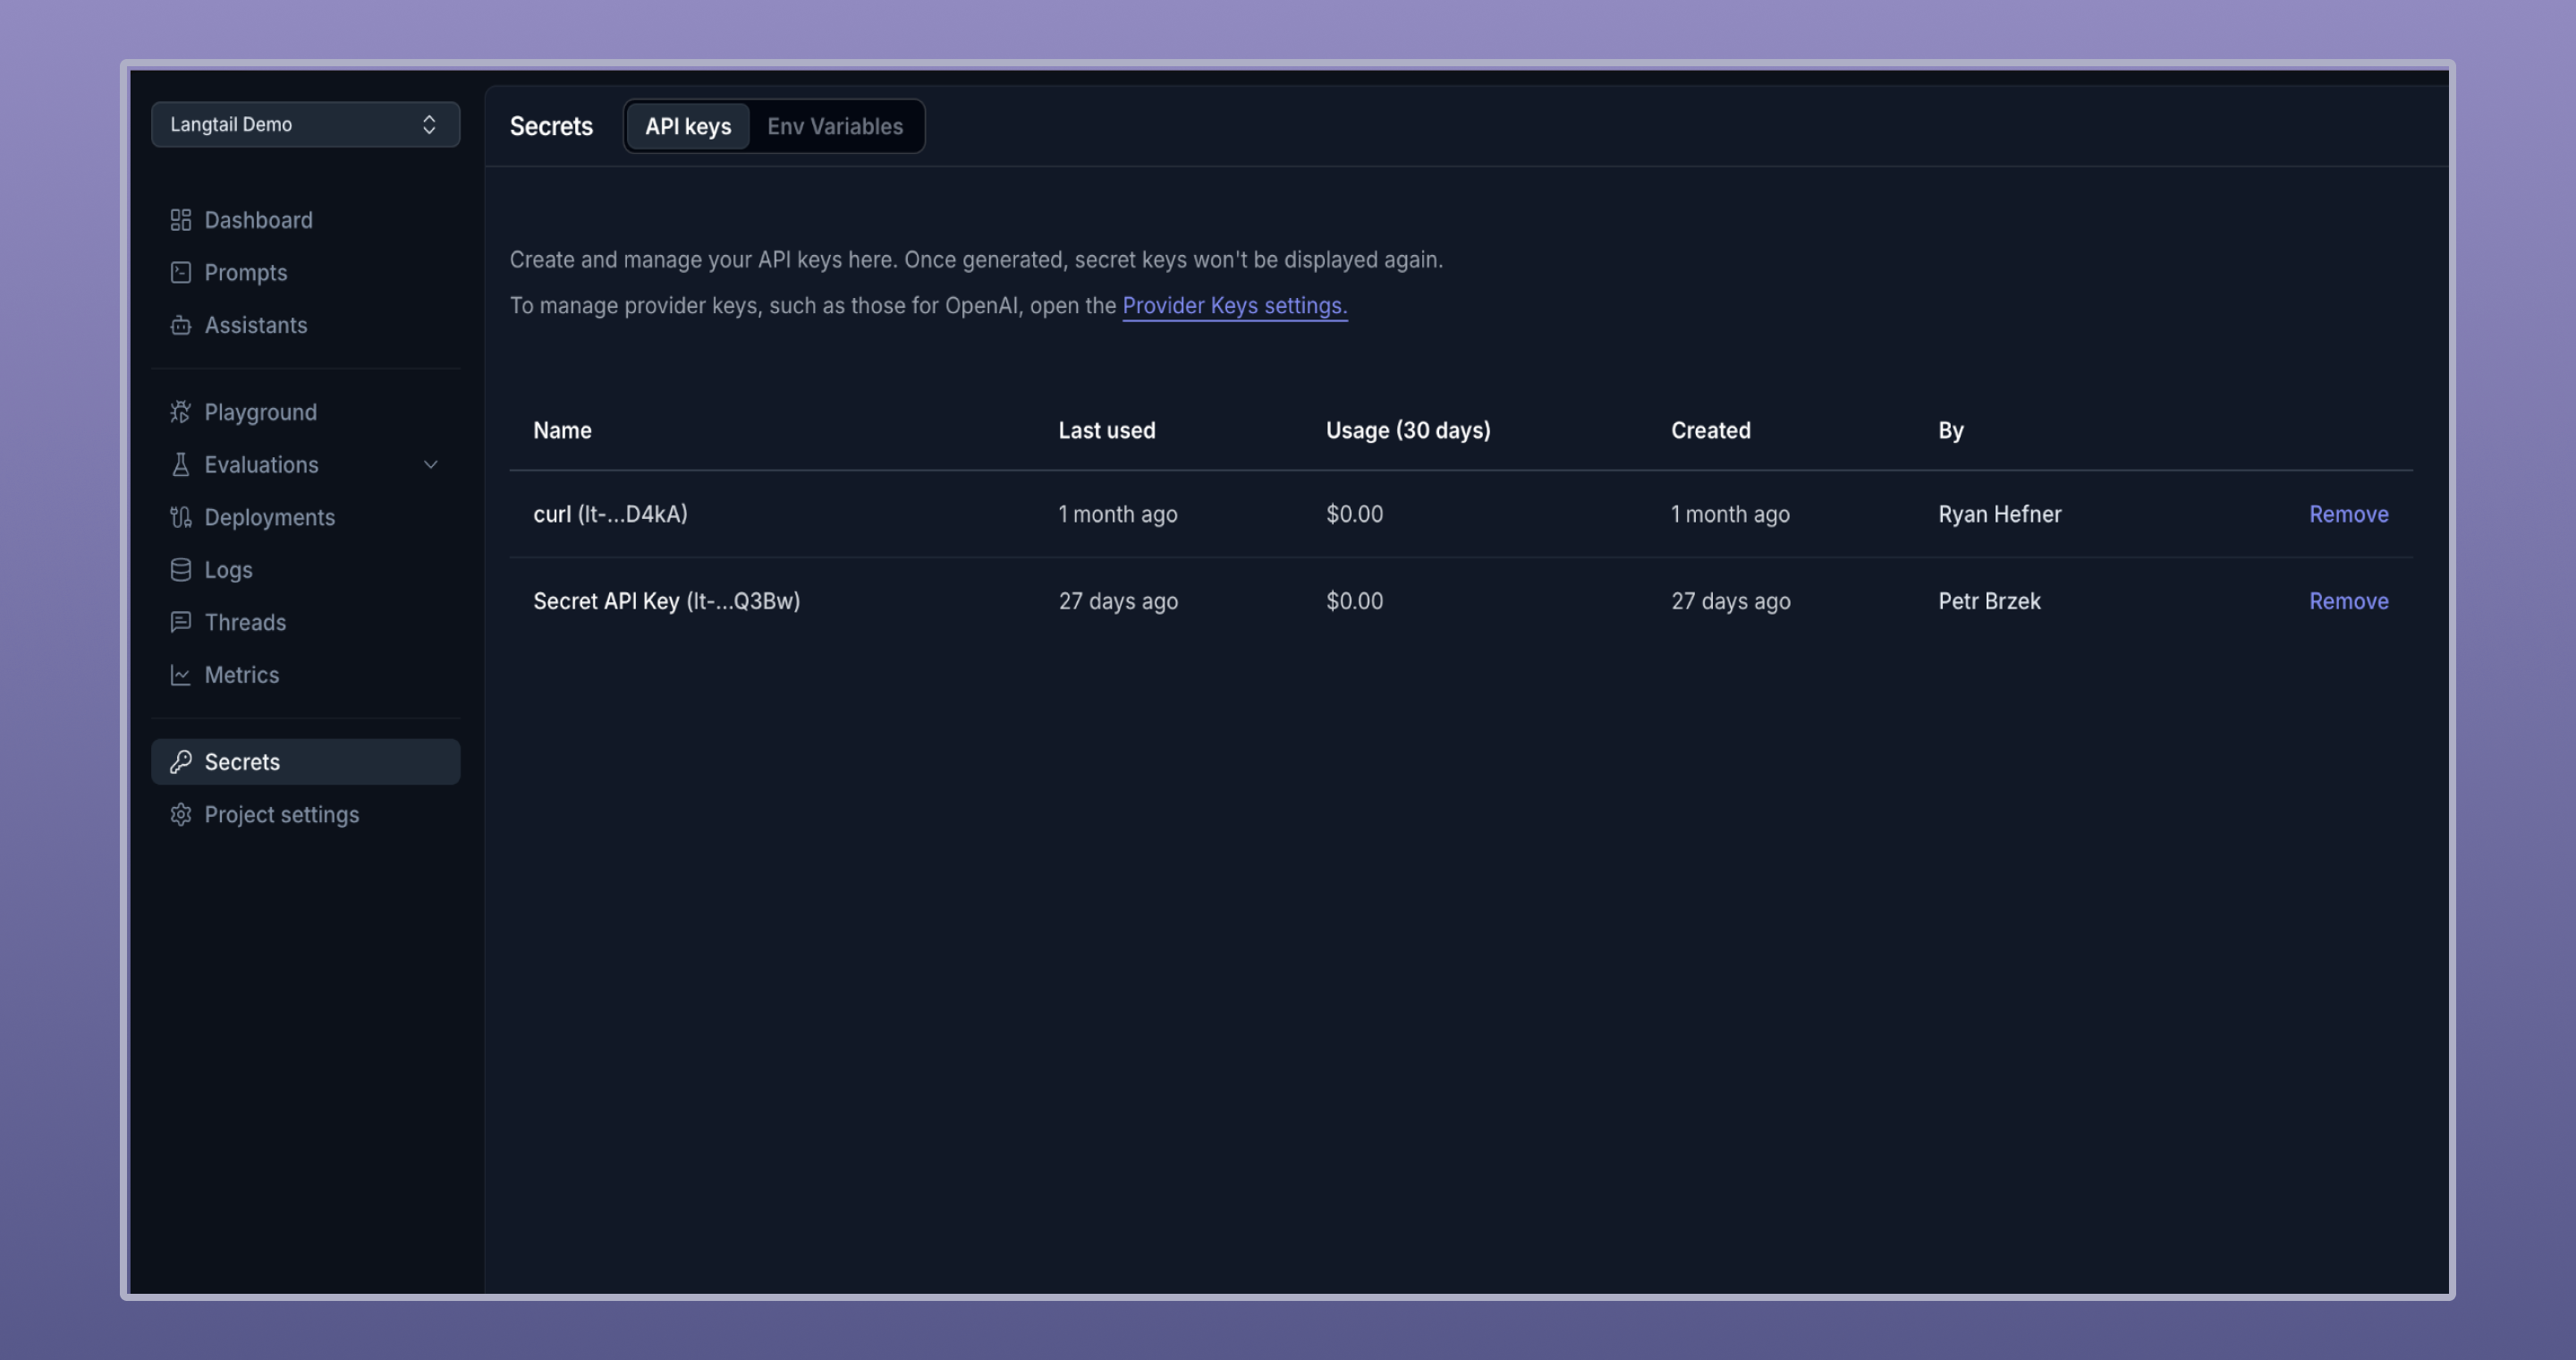Click the Threads chat icon
This screenshot has height=1360, width=2576.
[x=181, y=622]
